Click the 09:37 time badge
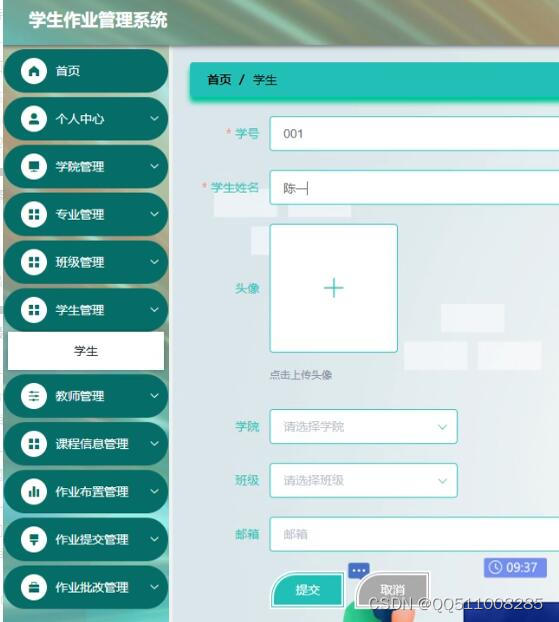Image resolution: width=559 pixels, height=622 pixels. (x=515, y=568)
